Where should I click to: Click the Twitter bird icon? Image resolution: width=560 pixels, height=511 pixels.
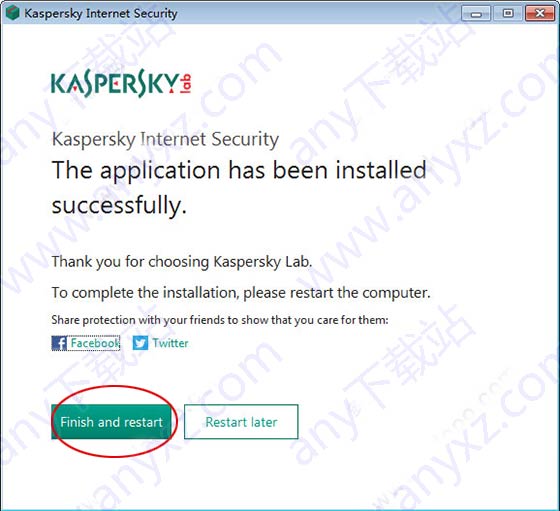pos(140,343)
